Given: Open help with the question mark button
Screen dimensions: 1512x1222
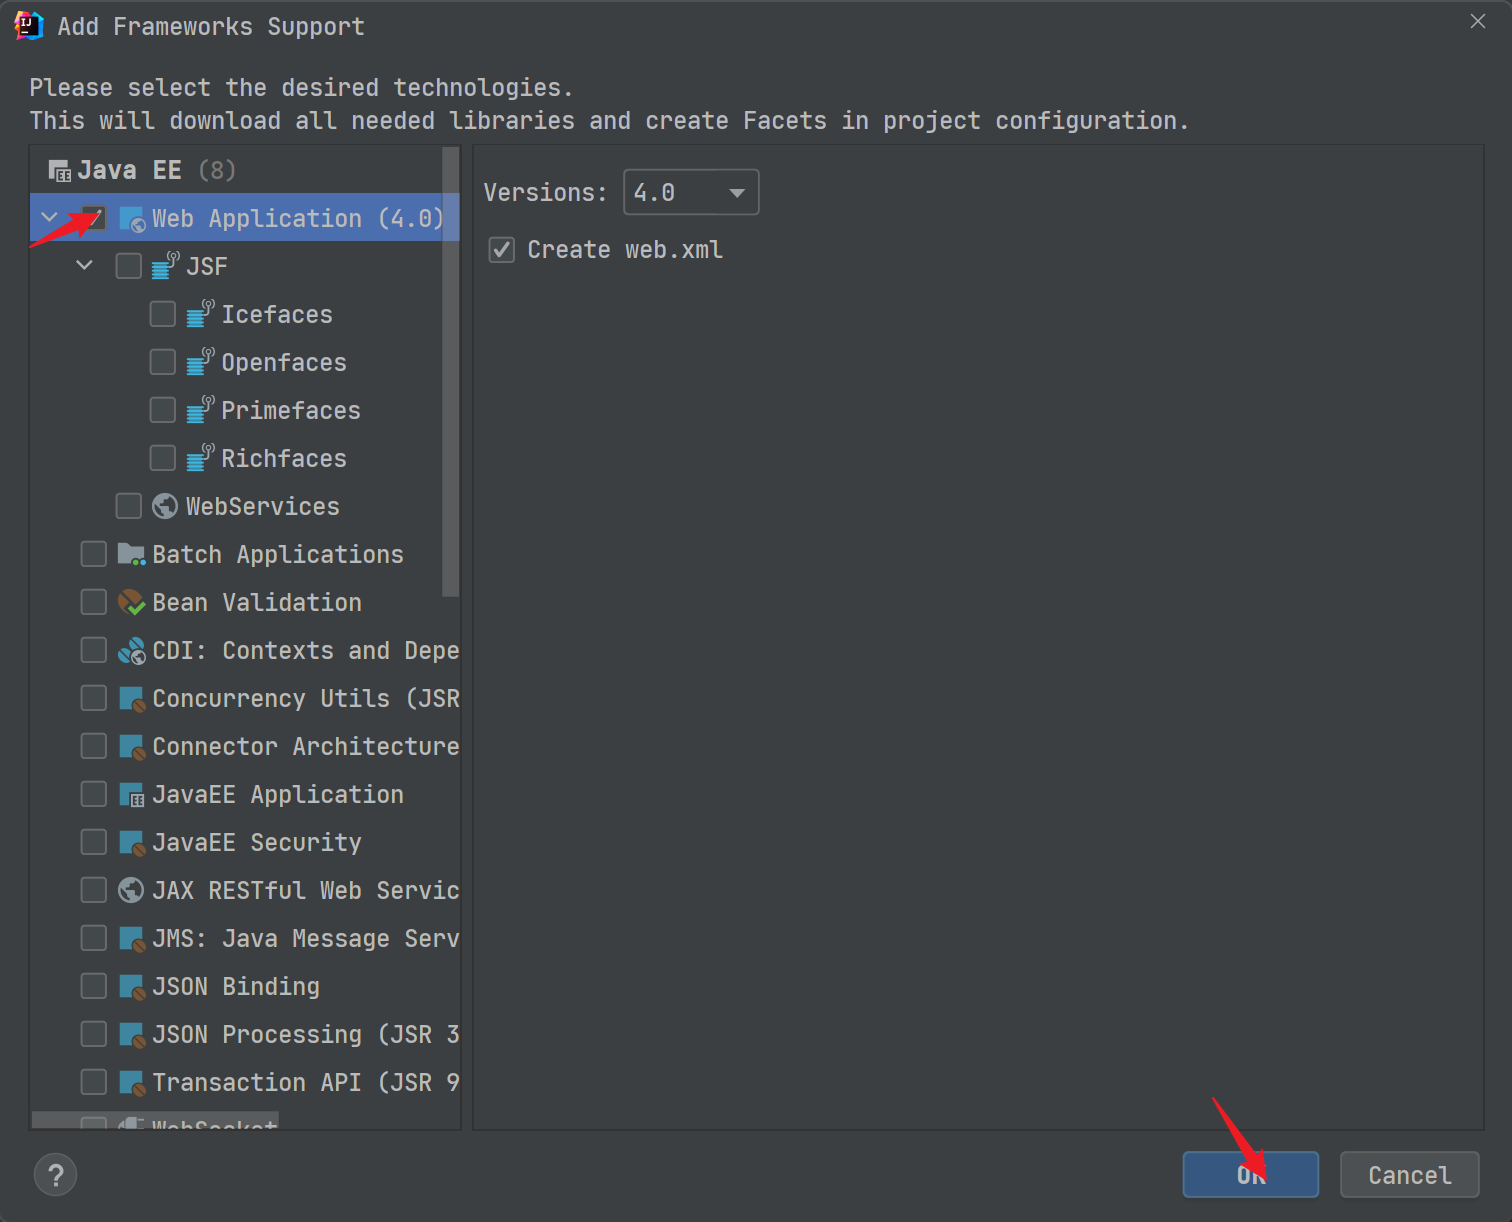Looking at the screenshot, I should tap(55, 1175).
